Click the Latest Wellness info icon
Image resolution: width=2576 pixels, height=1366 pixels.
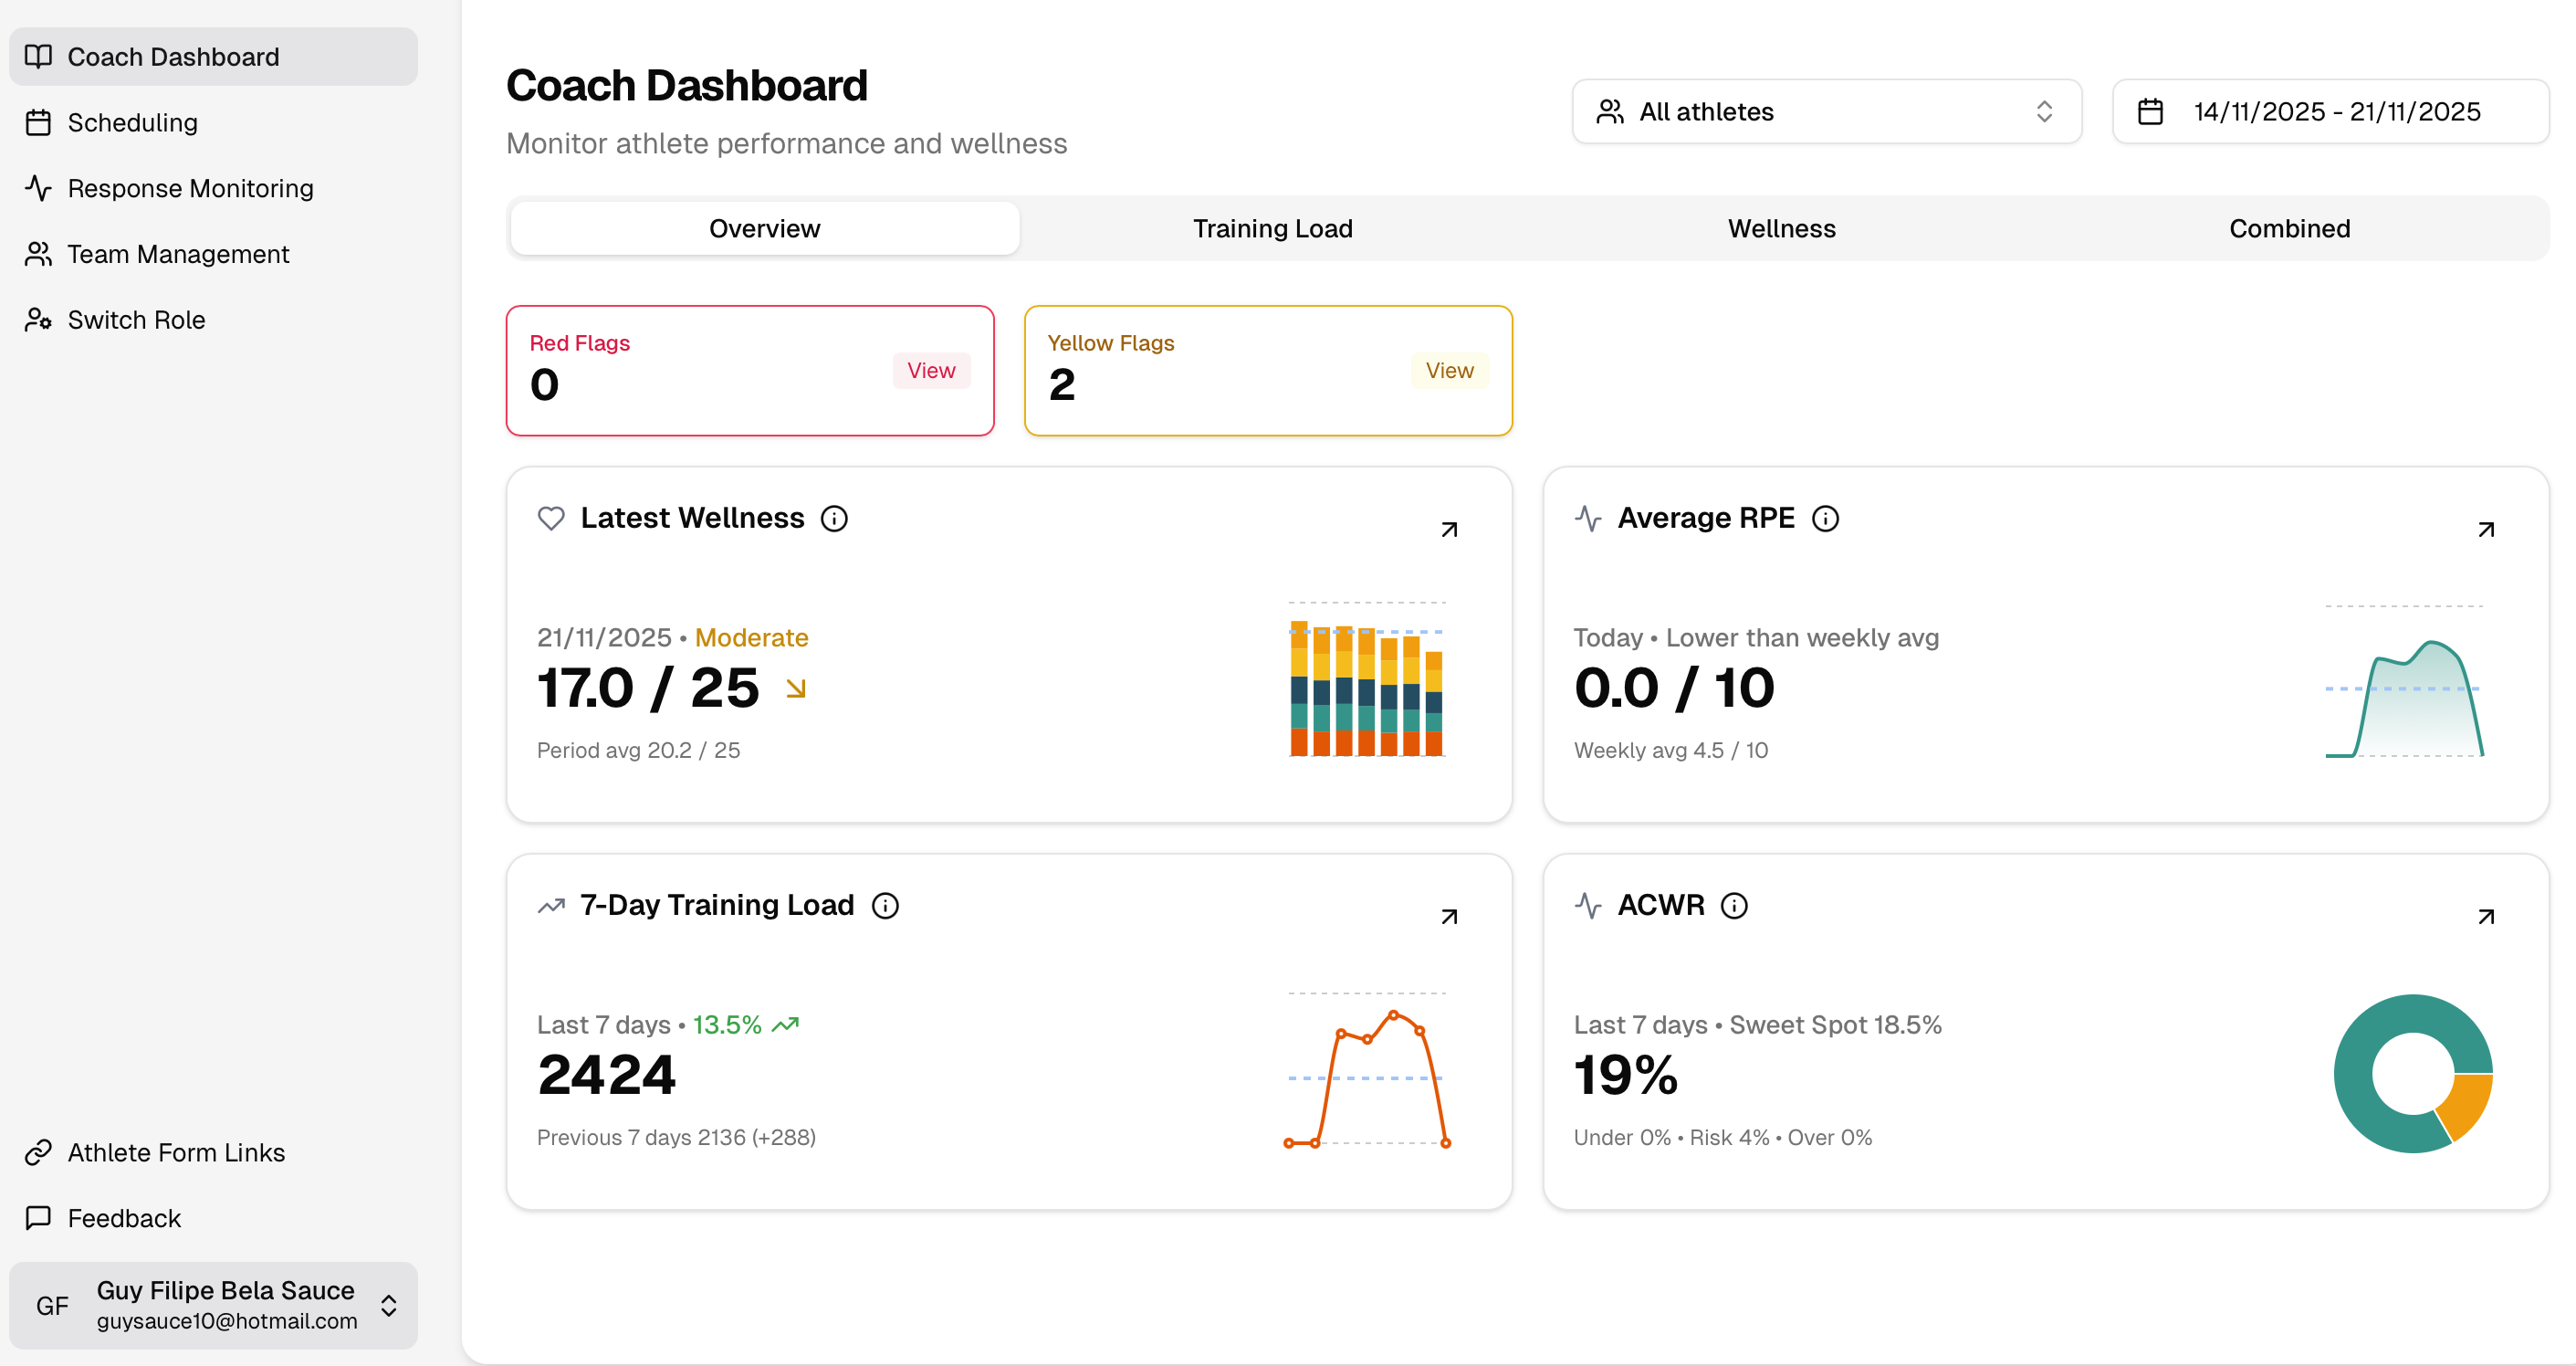coord(834,518)
